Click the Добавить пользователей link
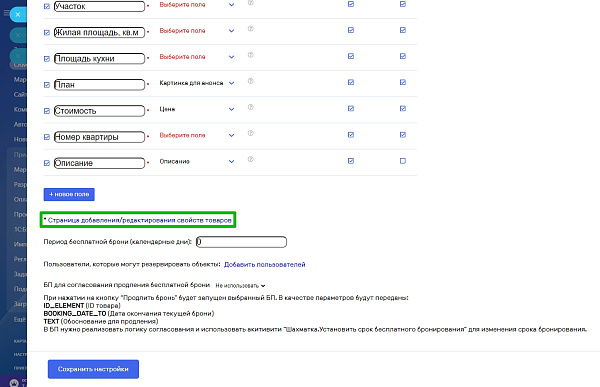Image resolution: width=600 pixels, height=387 pixels. (264, 265)
